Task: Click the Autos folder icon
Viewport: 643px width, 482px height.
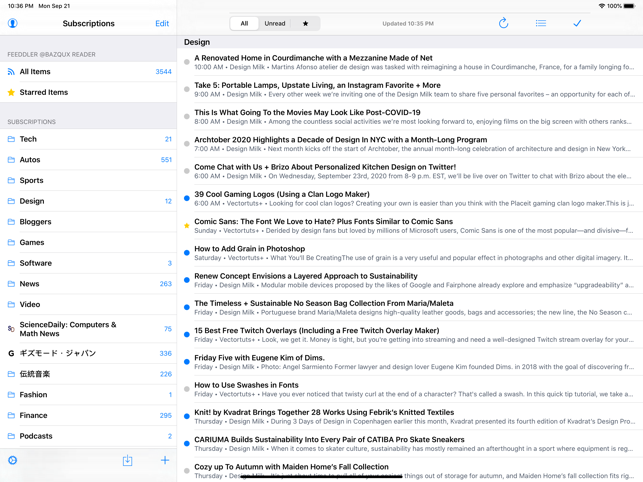Action: 11,160
